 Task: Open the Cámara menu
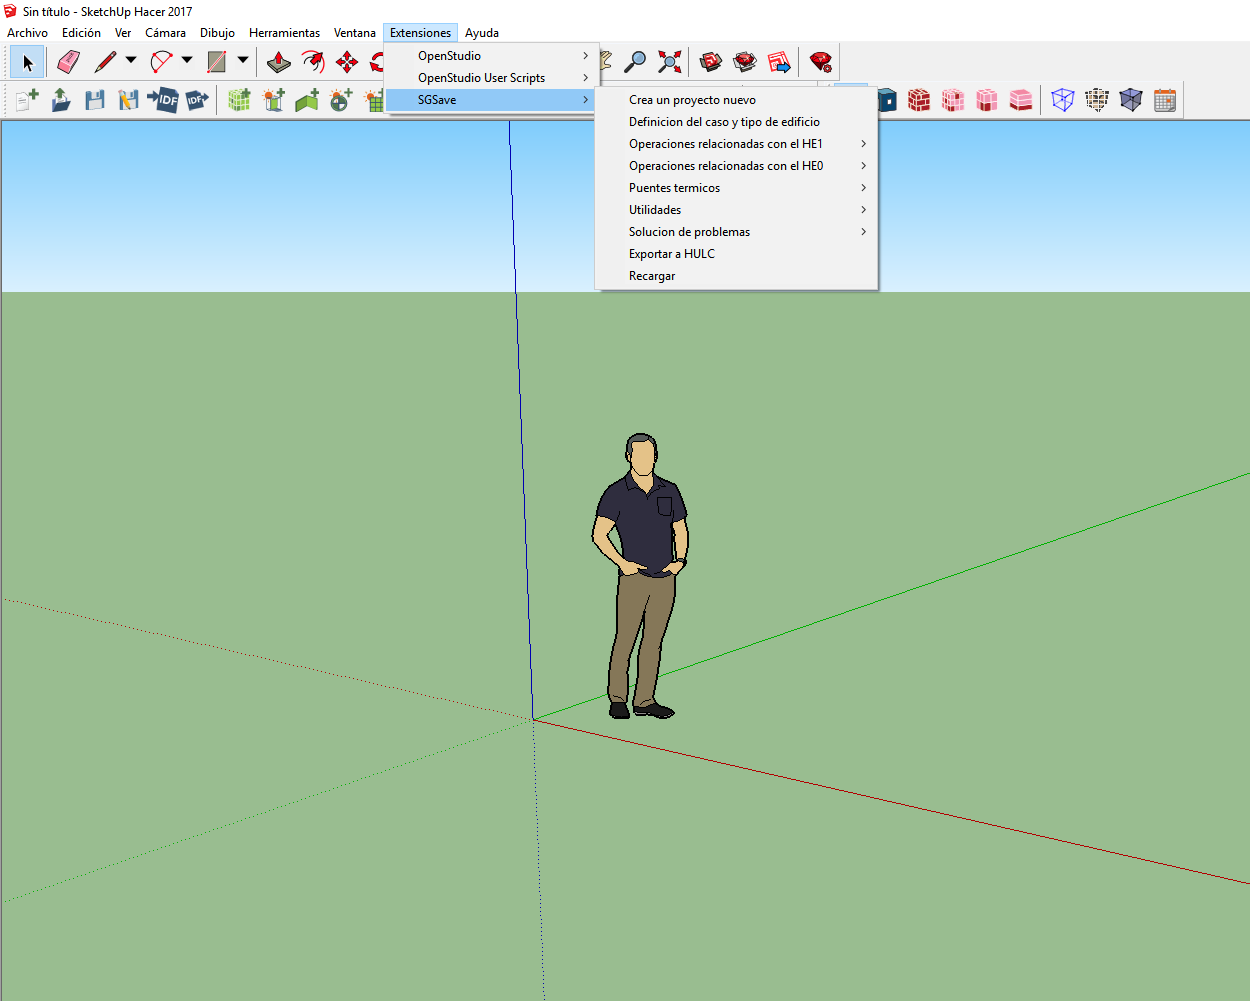tap(165, 33)
